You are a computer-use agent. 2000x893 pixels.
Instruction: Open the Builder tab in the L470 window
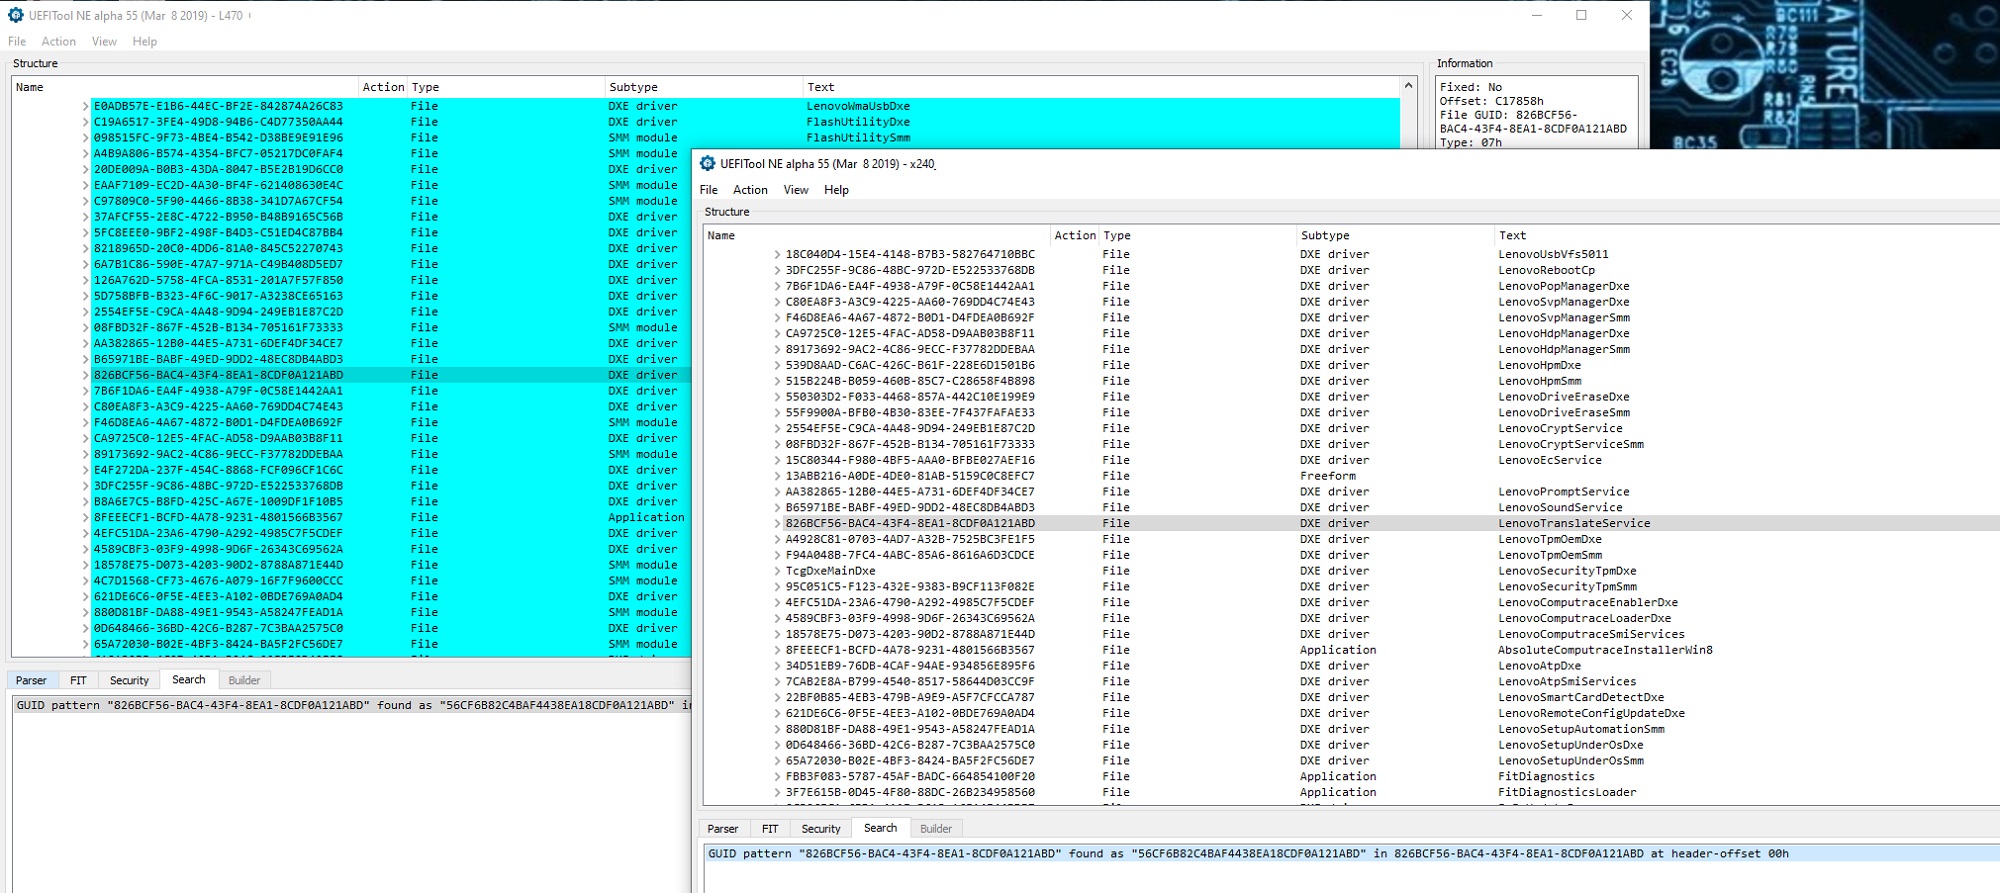click(244, 680)
